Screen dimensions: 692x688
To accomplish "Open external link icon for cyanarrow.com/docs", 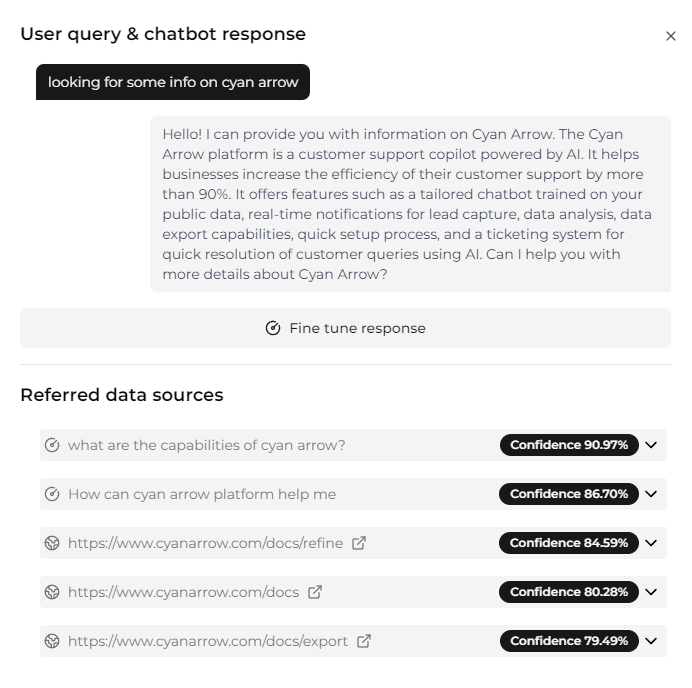I will click(315, 592).
